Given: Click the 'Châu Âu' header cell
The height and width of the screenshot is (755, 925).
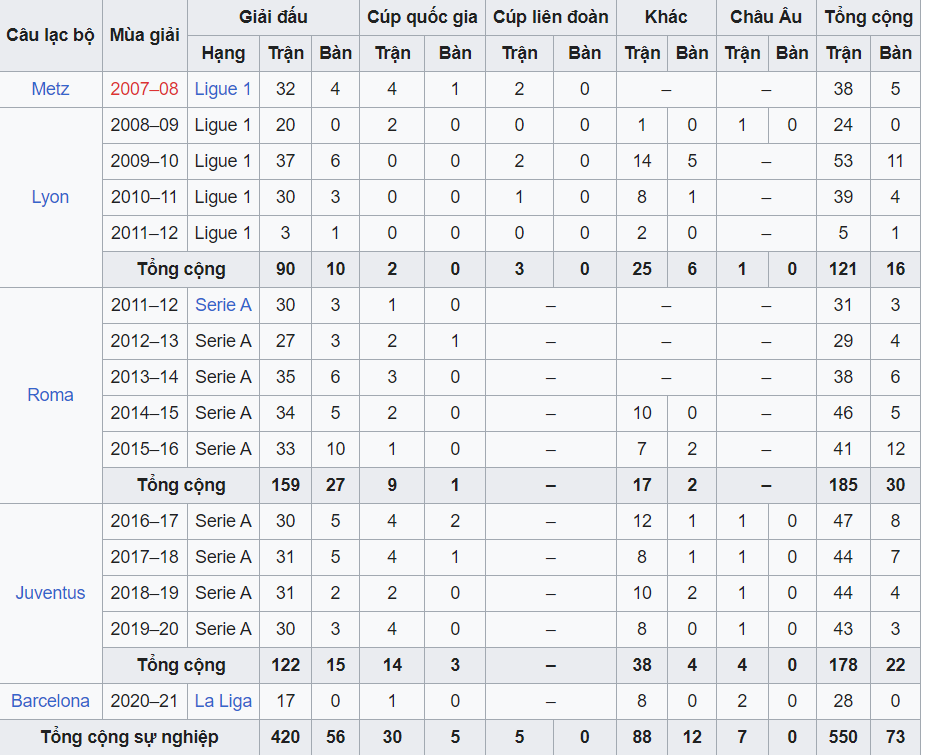Looking at the screenshot, I should click(766, 17).
